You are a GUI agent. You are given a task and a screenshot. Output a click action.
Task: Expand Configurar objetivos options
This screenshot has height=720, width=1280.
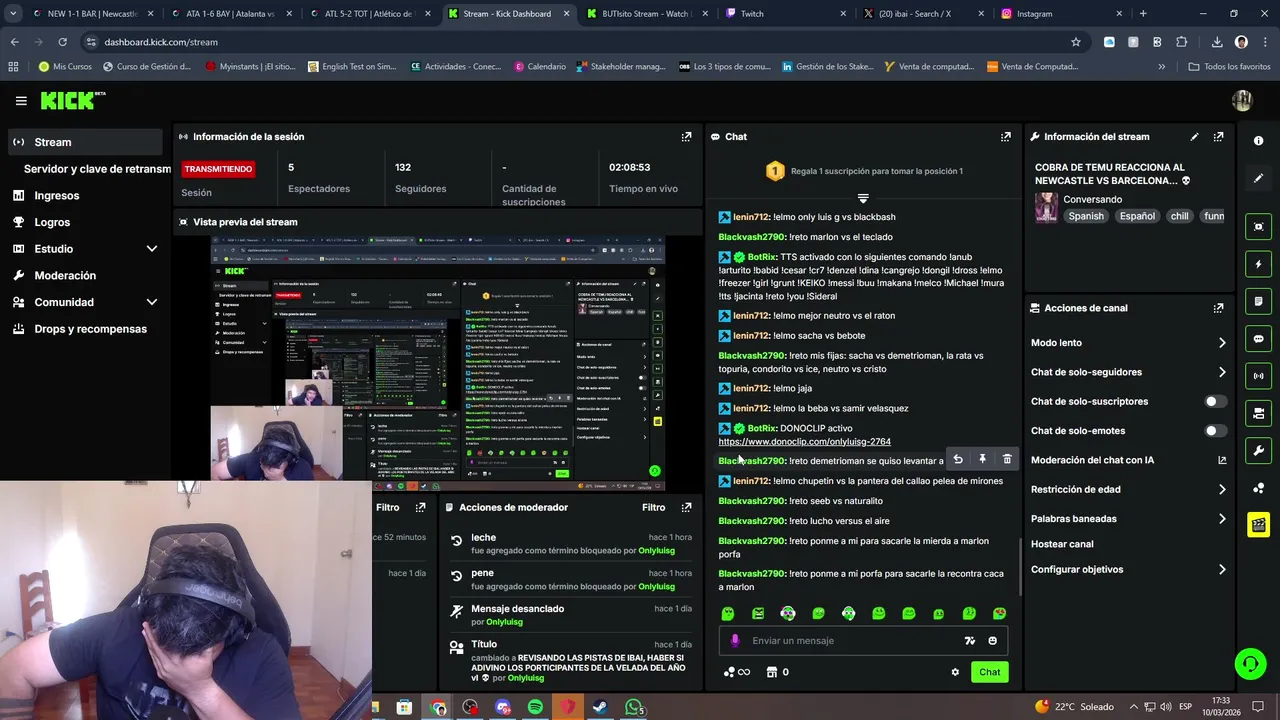(x=1222, y=569)
